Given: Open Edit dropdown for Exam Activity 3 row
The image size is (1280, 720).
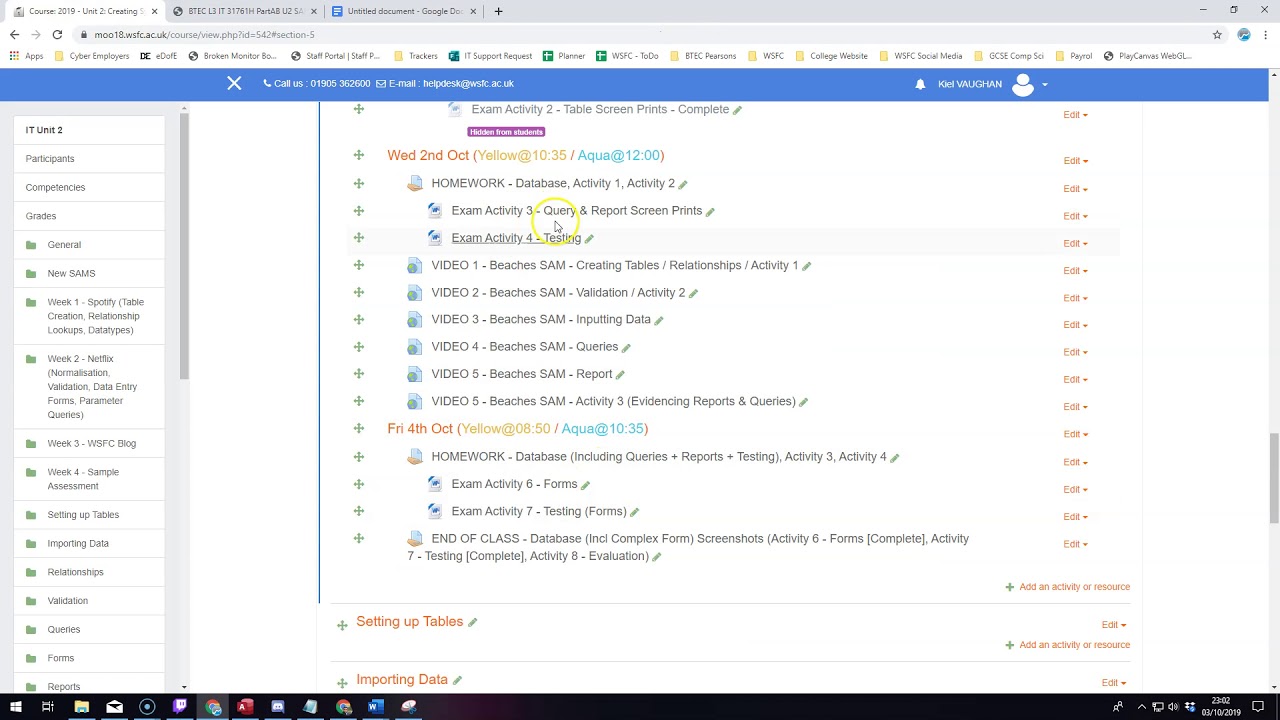Looking at the screenshot, I should point(1075,216).
